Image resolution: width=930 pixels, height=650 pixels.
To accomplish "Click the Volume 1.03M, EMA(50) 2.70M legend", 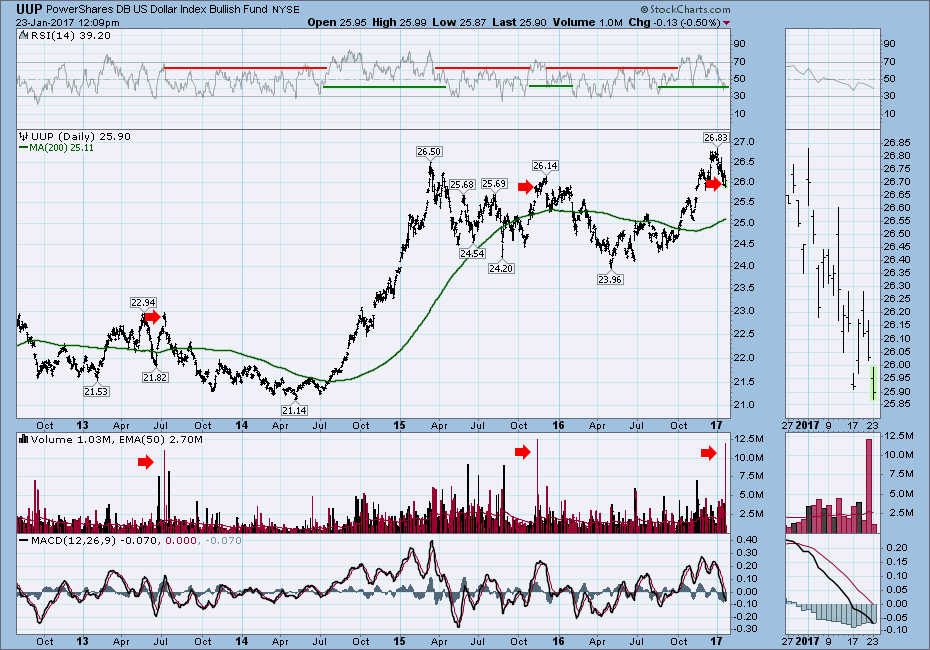I will click(x=117, y=439).
